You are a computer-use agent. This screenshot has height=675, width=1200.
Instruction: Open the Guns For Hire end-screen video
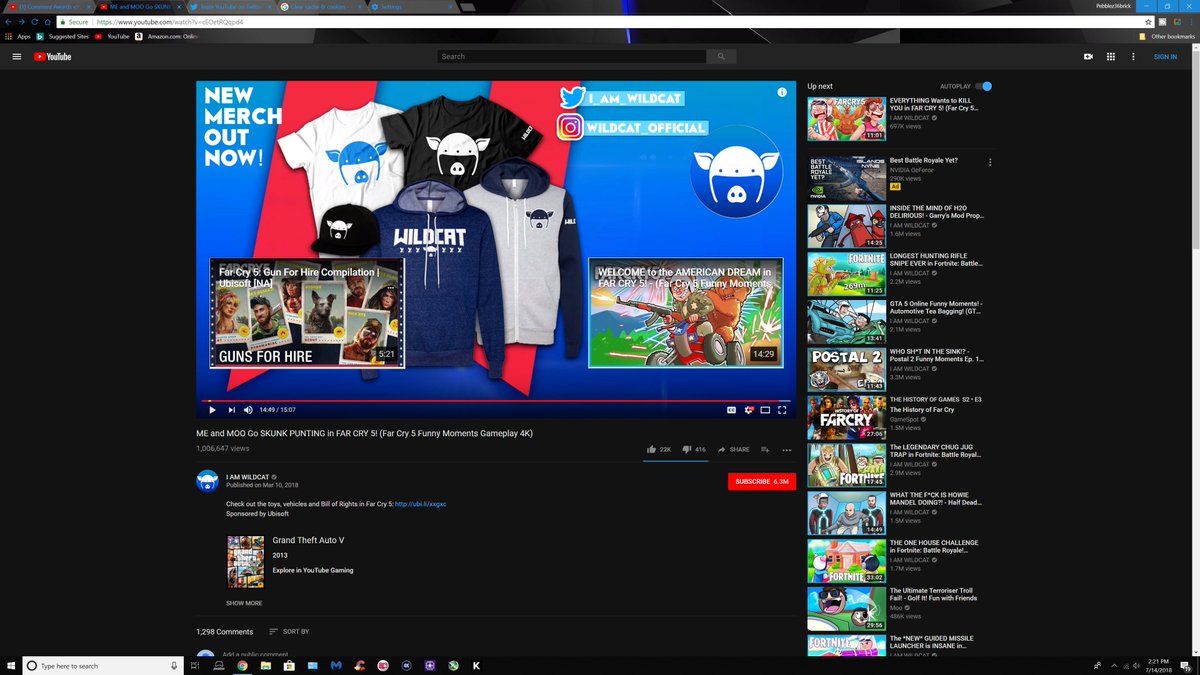pos(307,313)
